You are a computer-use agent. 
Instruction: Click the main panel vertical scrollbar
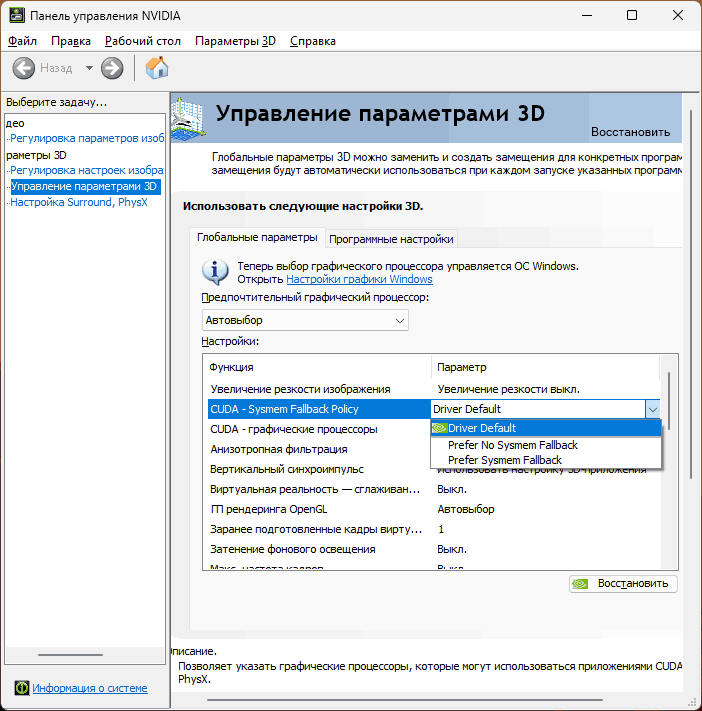691,294
